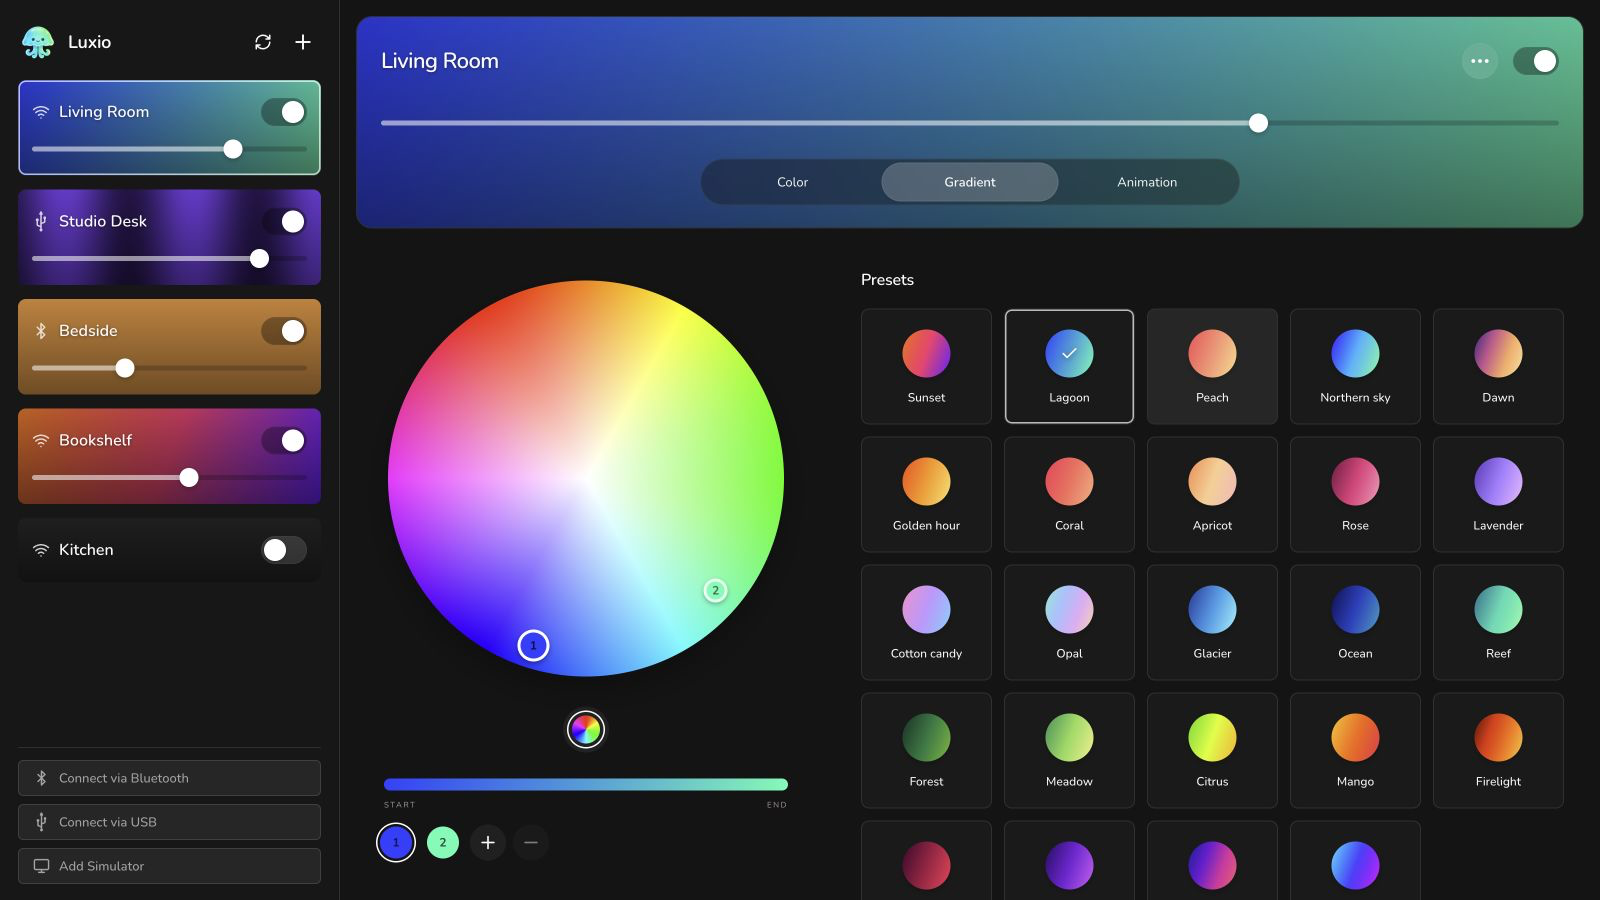Select gradient stop 1 handle on color wheel
This screenshot has width=1600, height=900.
click(x=533, y=645)
